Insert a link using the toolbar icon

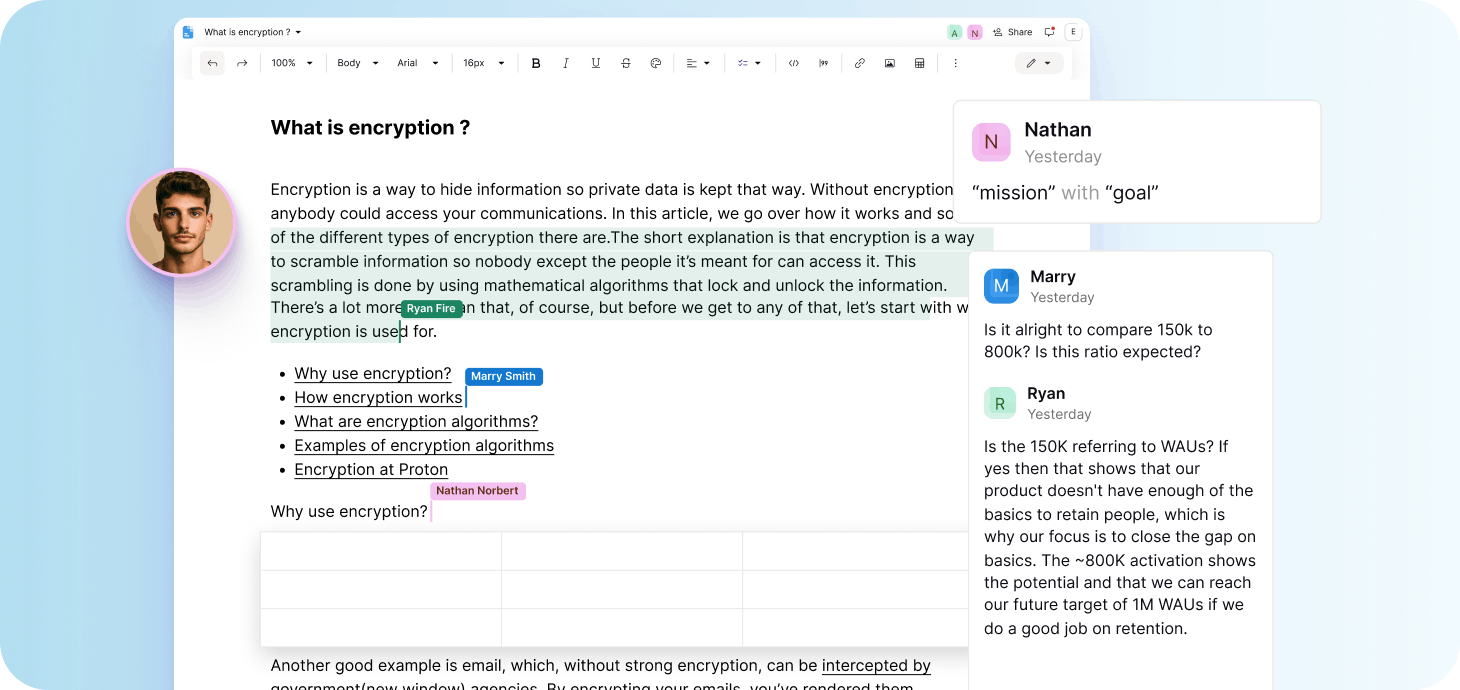[859, 63]
